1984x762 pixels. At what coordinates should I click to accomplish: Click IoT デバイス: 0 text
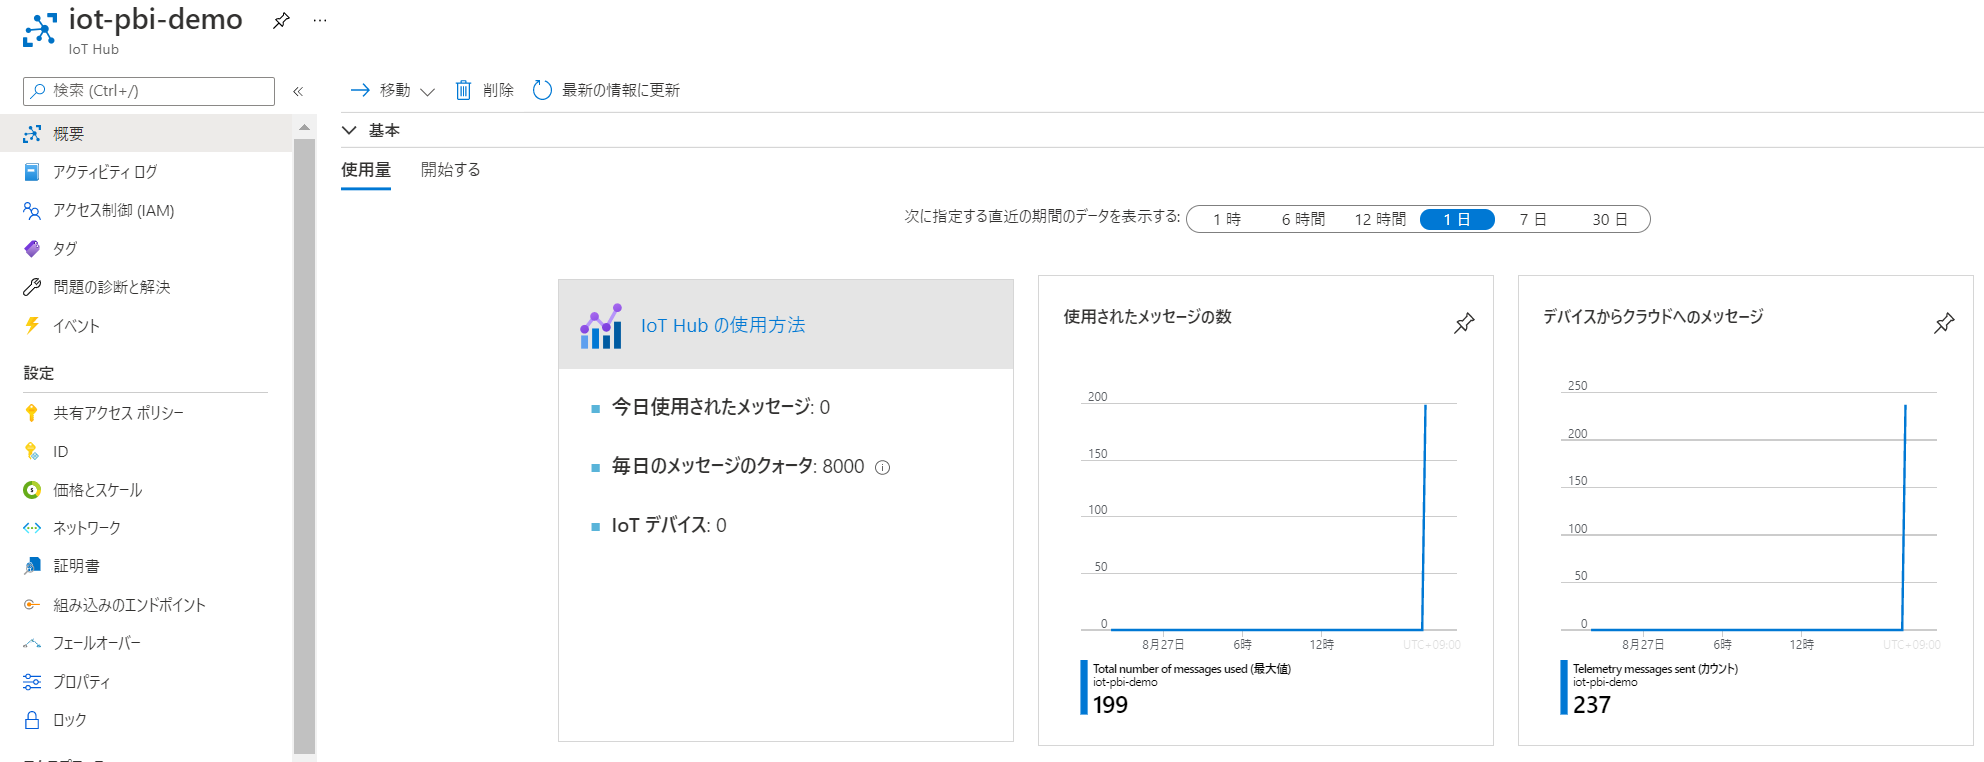point(669,525)
